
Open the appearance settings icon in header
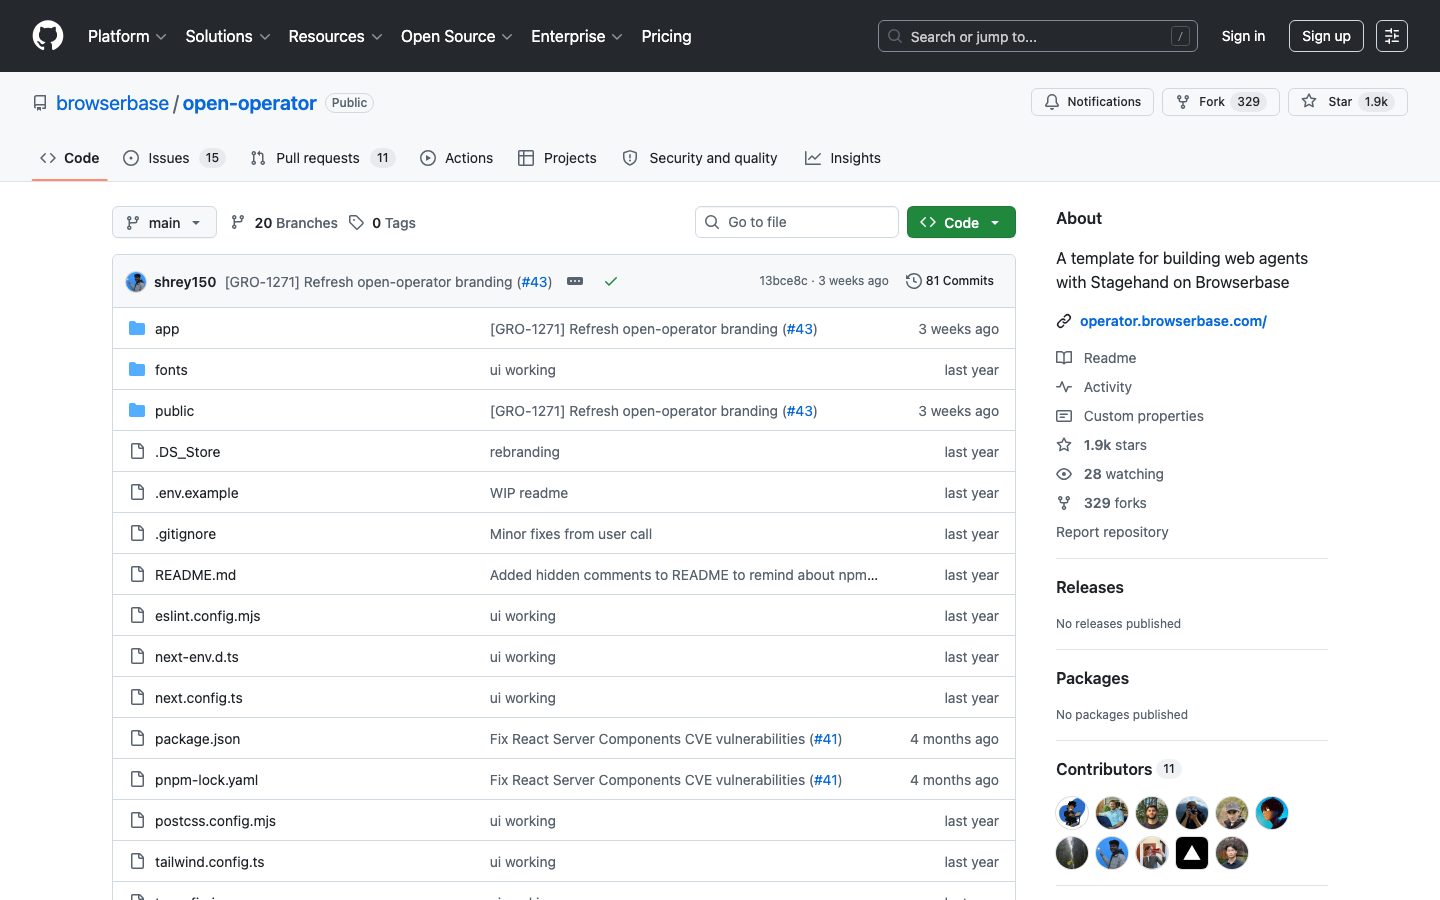click(x=1391, y=36)
